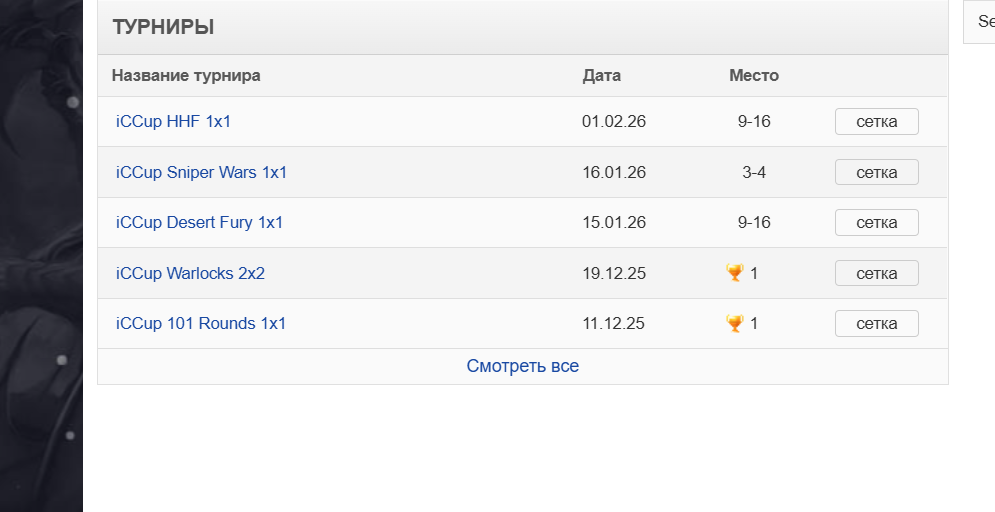Open the iCCup Warlocks 2x2 tournament link
This screenshot has width=995, height=512.
tap(190, 273)
